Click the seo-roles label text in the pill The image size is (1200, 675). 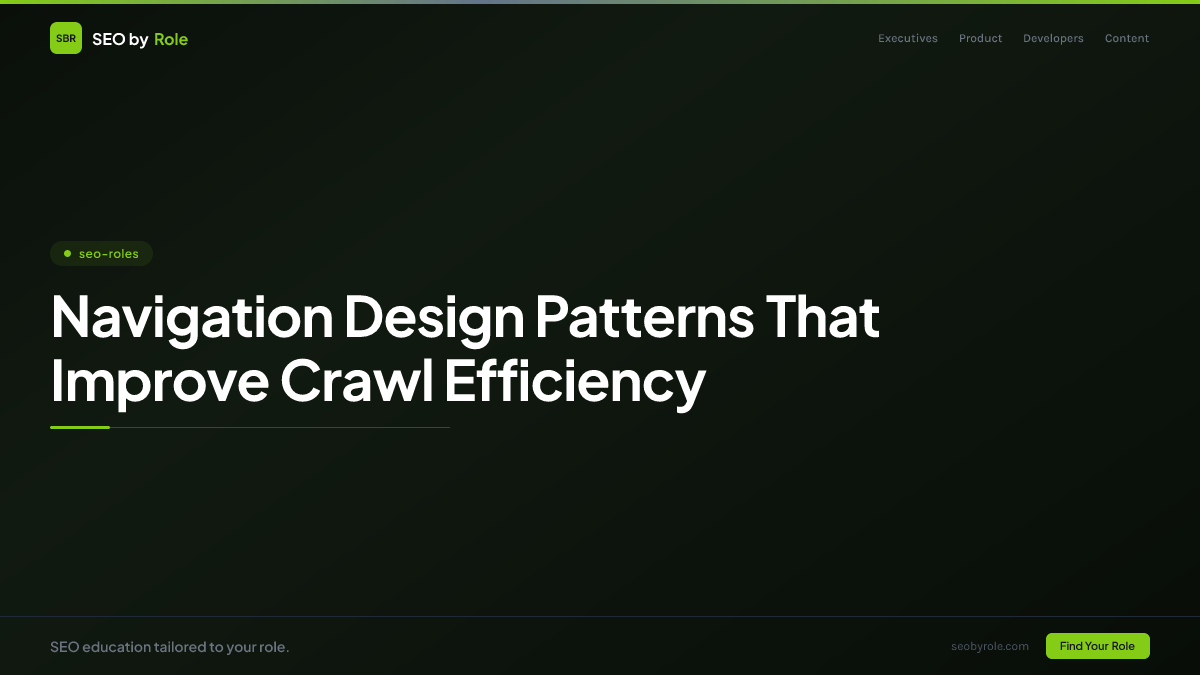[x=108, y=253]
